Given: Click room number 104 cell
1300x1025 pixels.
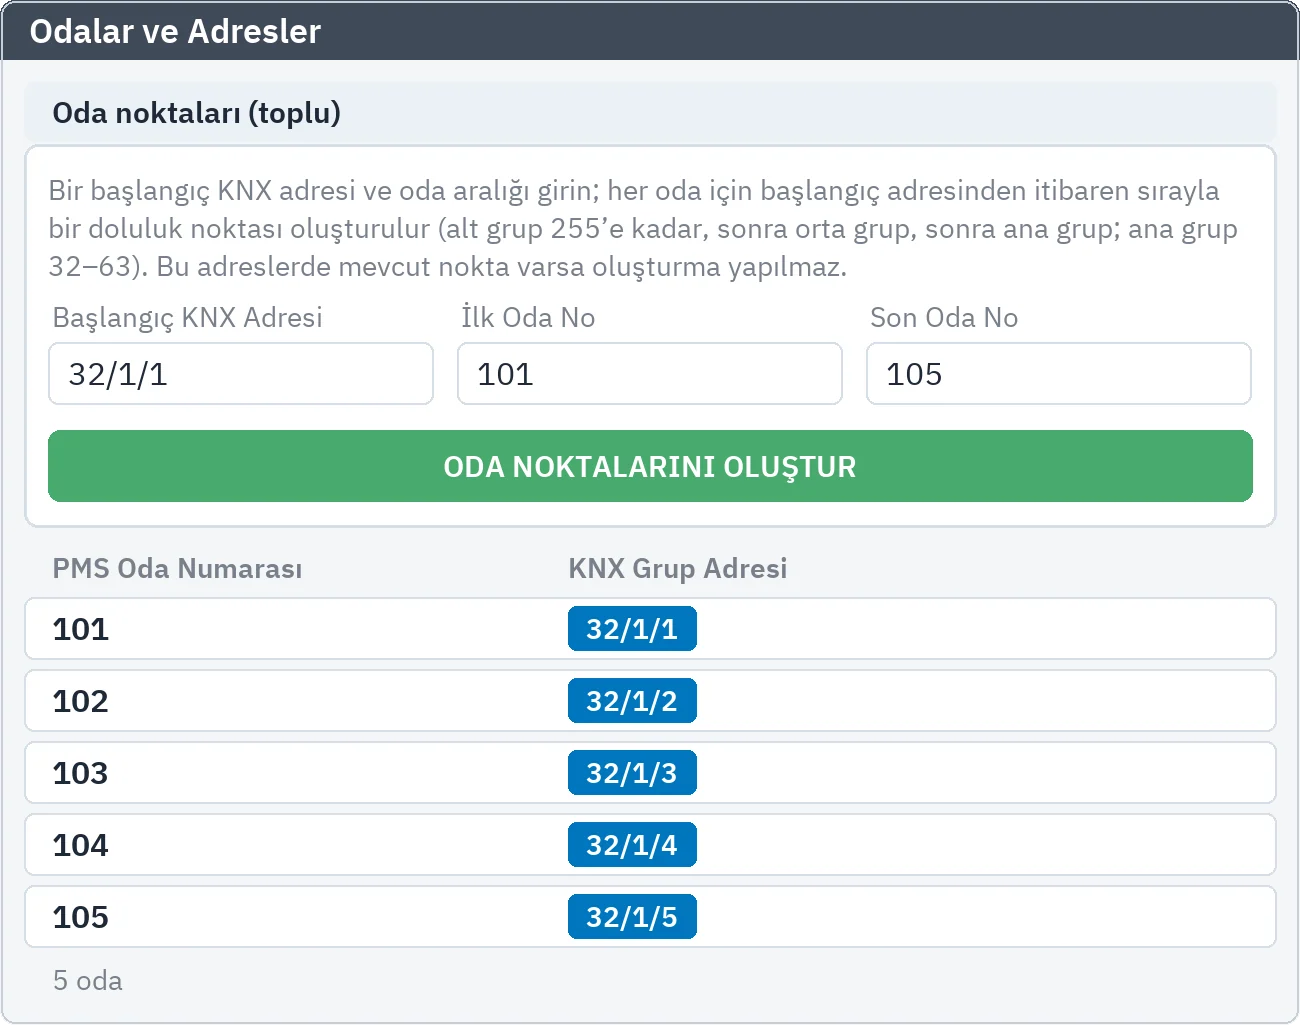Looking at the screenshot, I should [x=80, y=845].
